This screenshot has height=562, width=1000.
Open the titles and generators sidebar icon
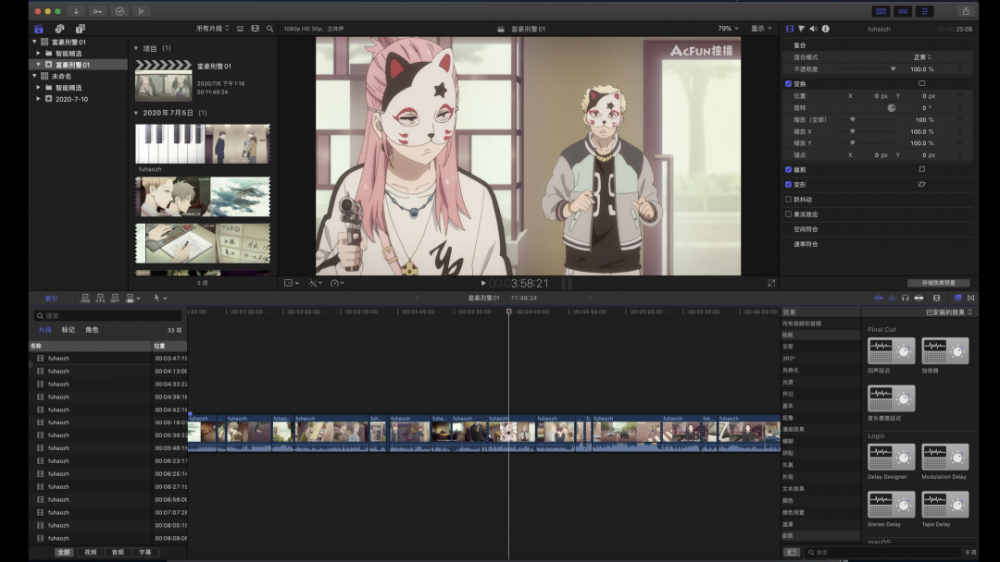tap(80, 29)
